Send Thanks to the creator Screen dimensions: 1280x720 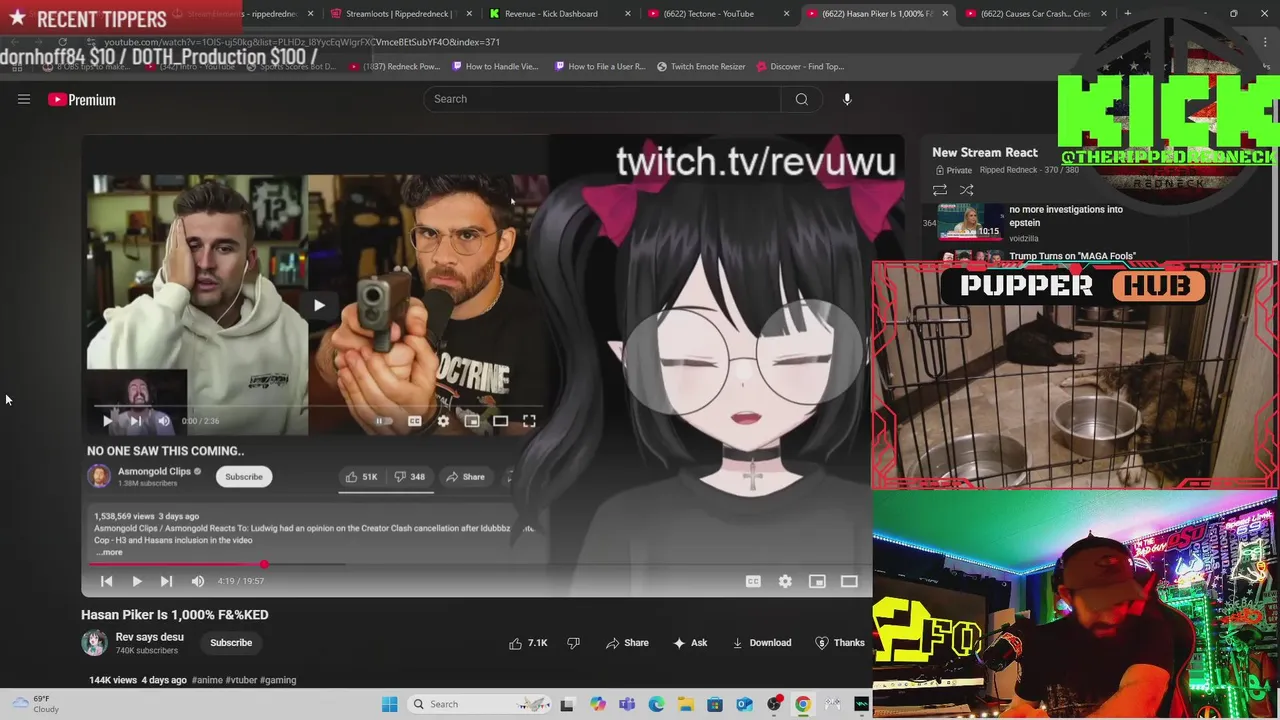coord(840,643)
